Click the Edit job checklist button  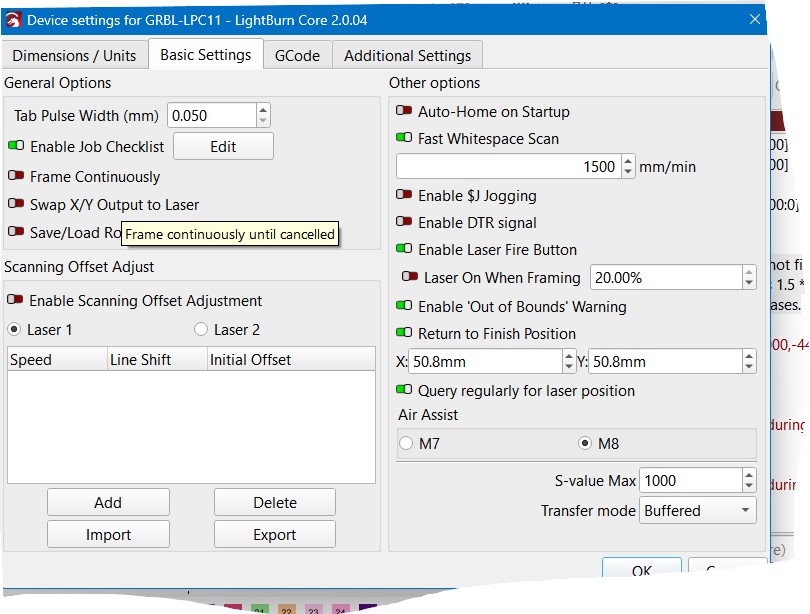pyautogui.click(x=223, y=146)
